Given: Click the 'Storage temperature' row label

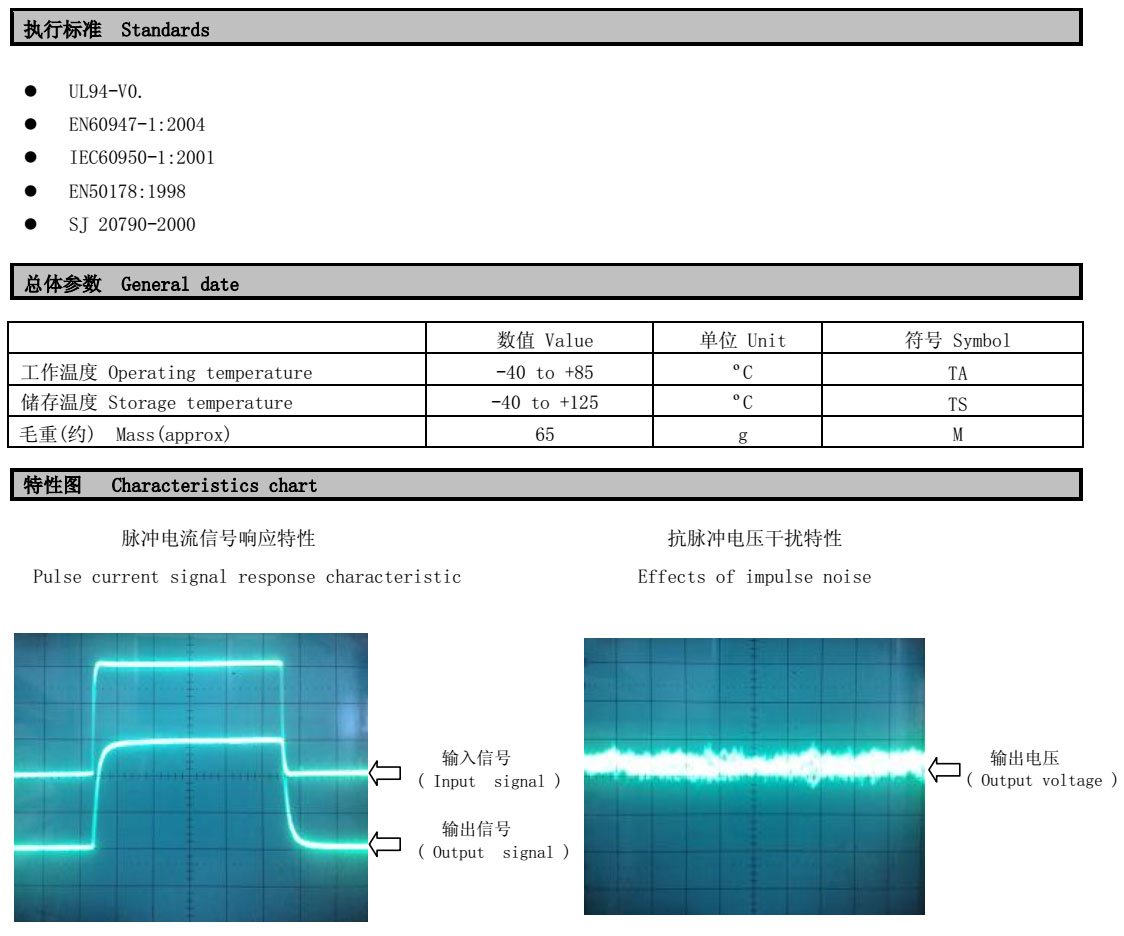Looking at the screenshot, I should [200, 403].
